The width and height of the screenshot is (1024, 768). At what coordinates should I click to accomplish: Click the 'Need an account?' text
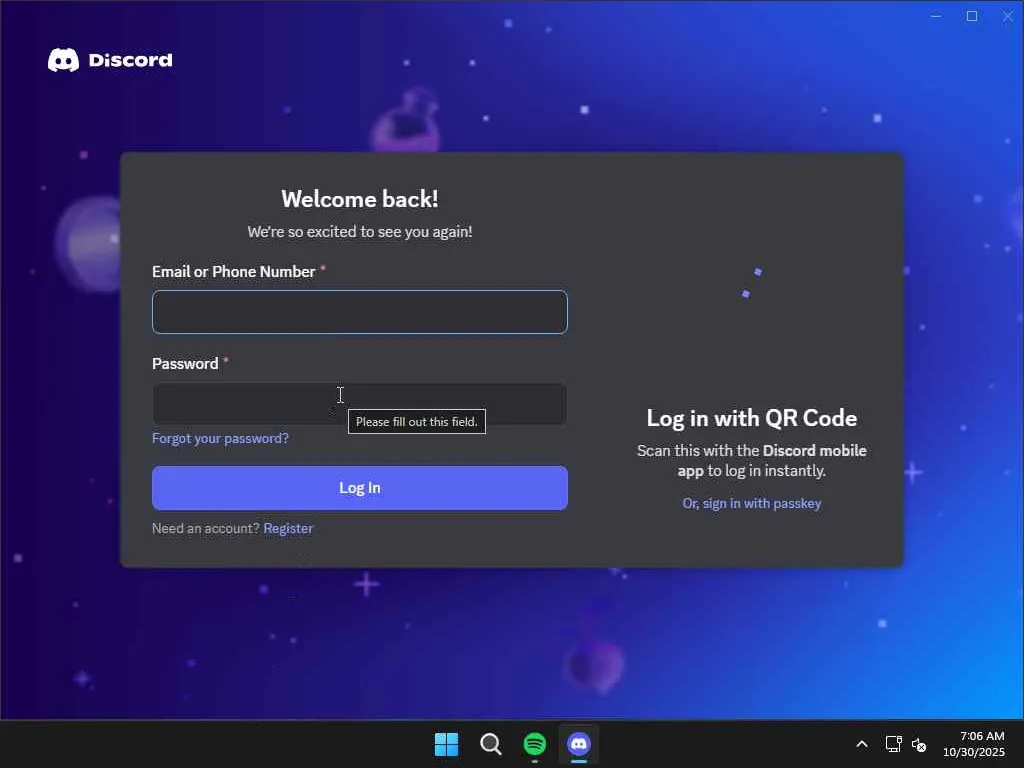[206, 528]
